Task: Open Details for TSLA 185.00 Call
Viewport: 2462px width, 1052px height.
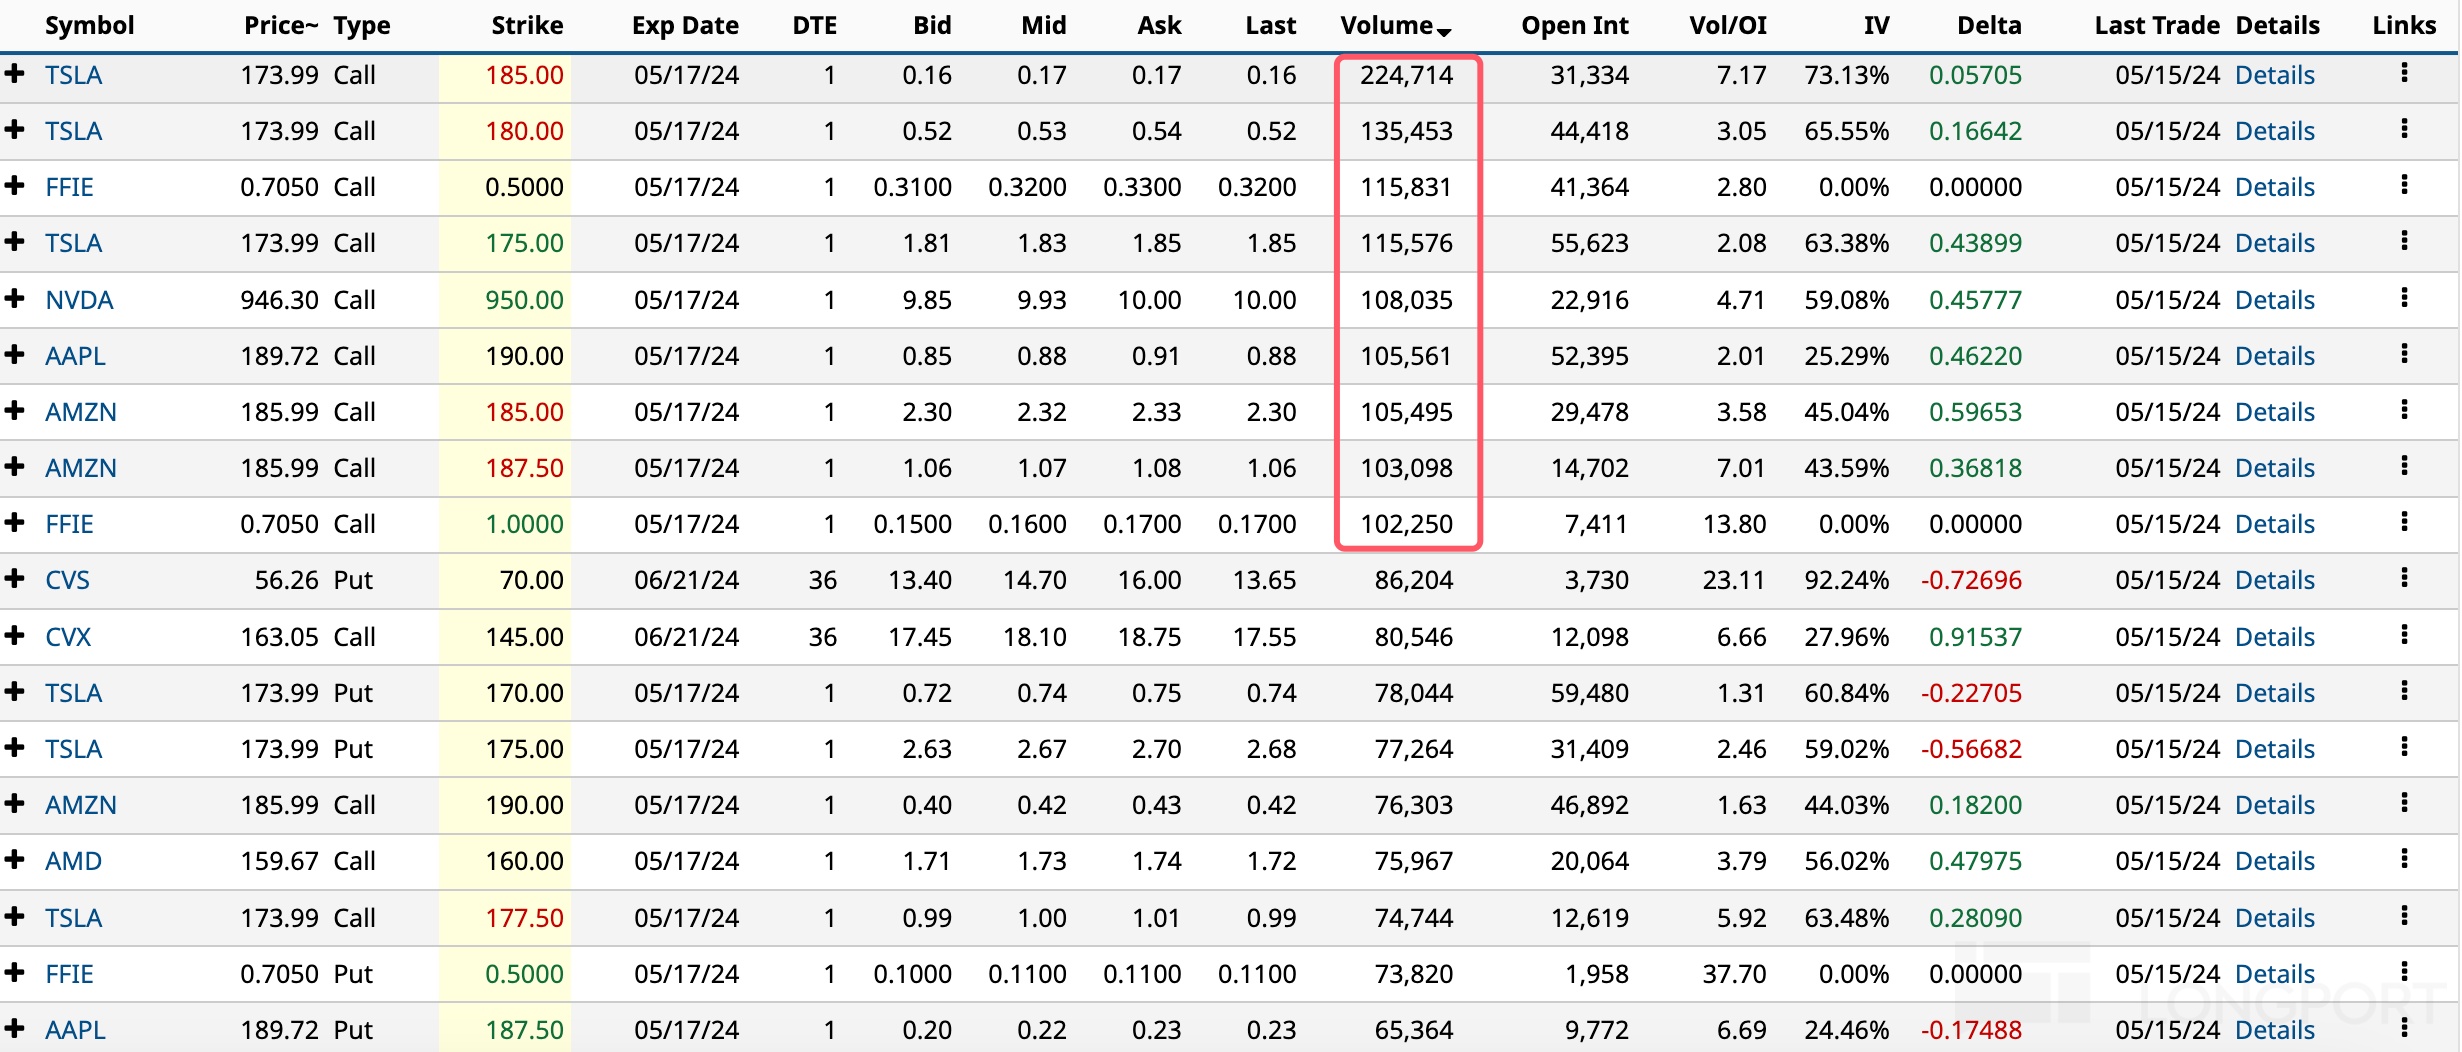Action: click(x=2275, y=75)
